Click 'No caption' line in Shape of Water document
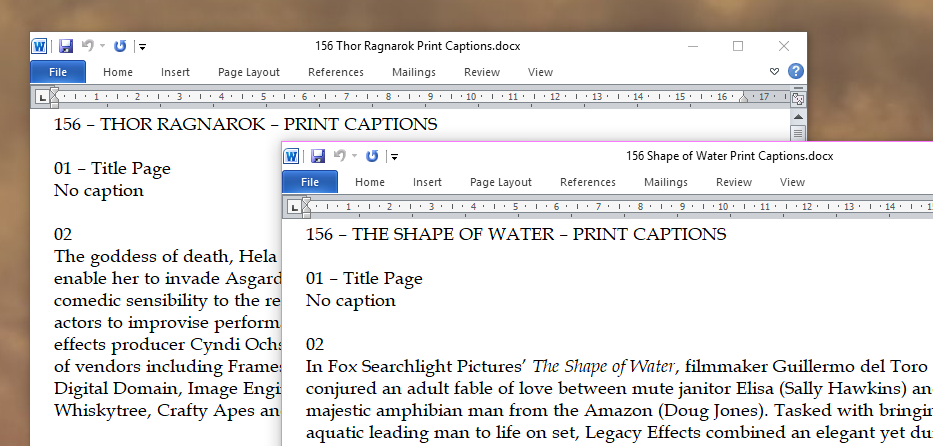Viewport: 933px width, 446px height. click(x=351, y=301)
